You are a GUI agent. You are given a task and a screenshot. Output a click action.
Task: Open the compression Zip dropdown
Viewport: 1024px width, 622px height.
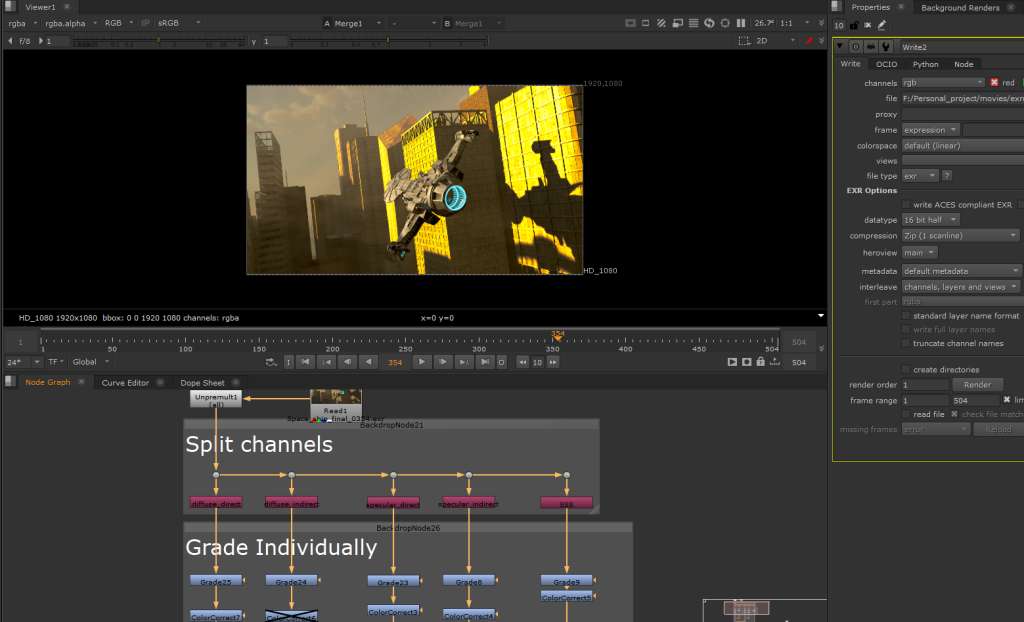coord(961,235)
